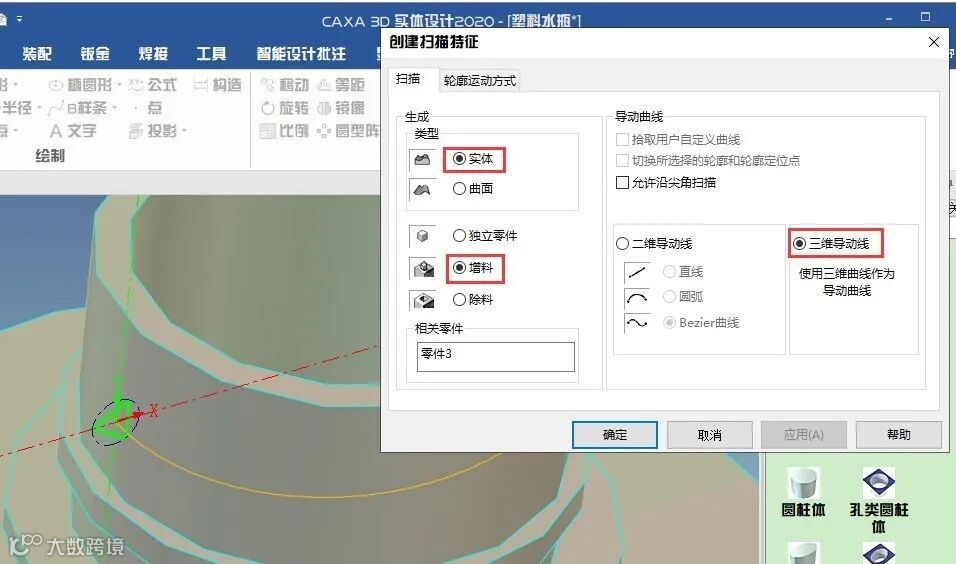Enable 允许沿尖角扫描 checkbox
Screen dimensions: 956x564
pyautogui.click(x=622, y=182)
